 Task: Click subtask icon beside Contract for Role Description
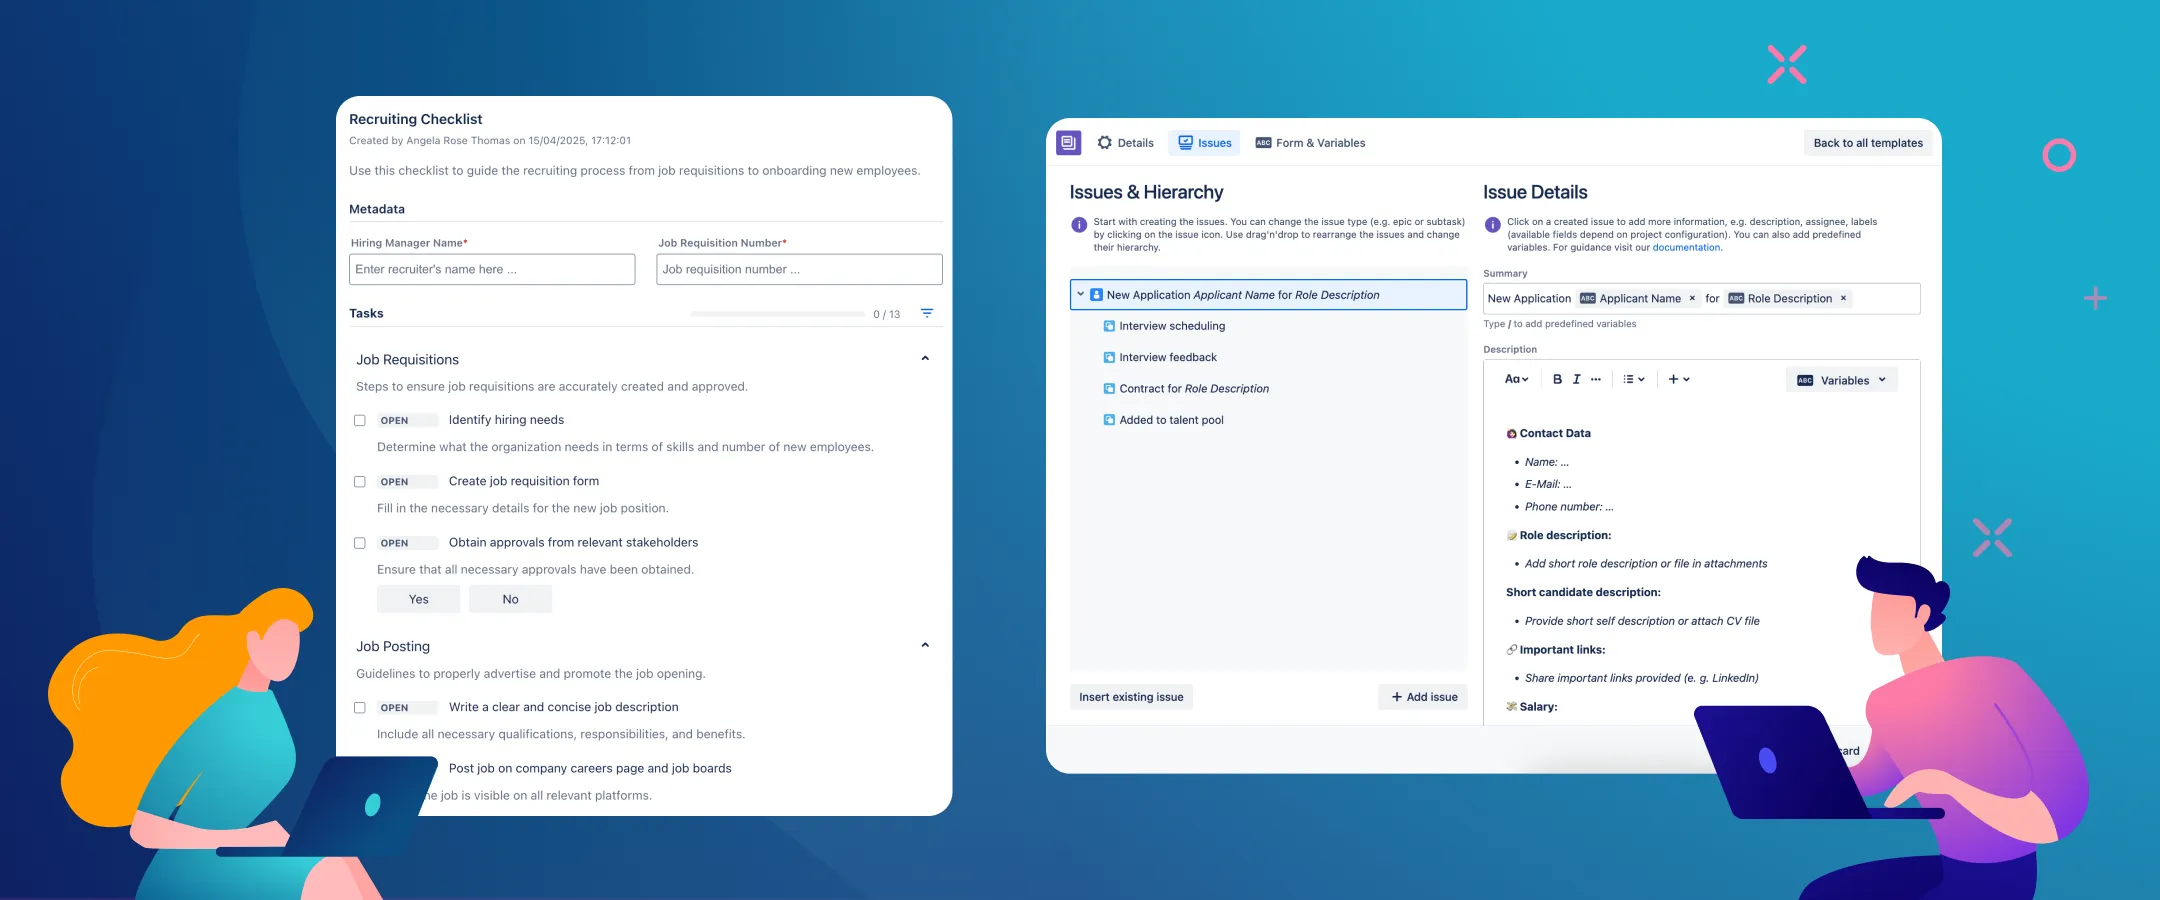tap(1109, 389)
